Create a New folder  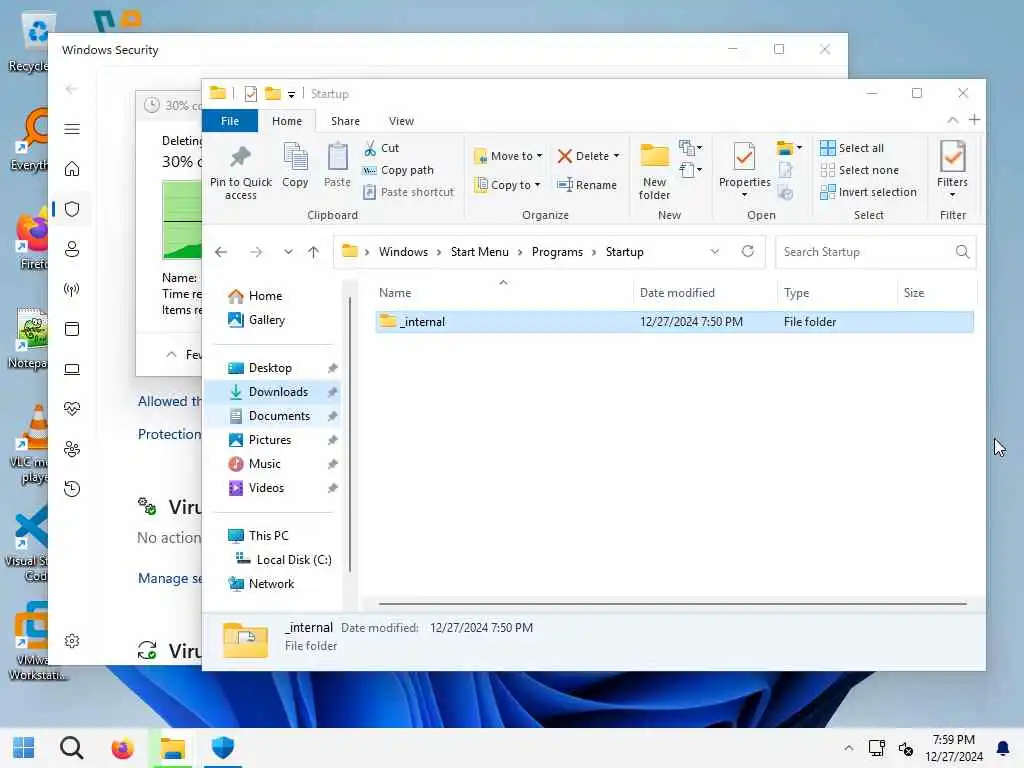tap(654, 171)
